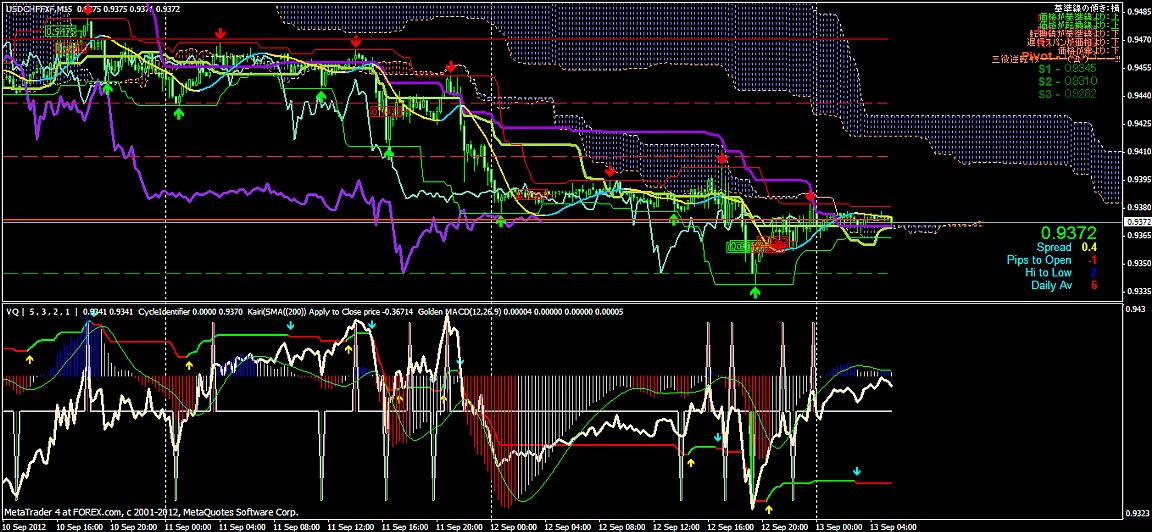1152x532 pixels.
Task: Click the 12 Sep 04:00 time label
Action: 566,526
